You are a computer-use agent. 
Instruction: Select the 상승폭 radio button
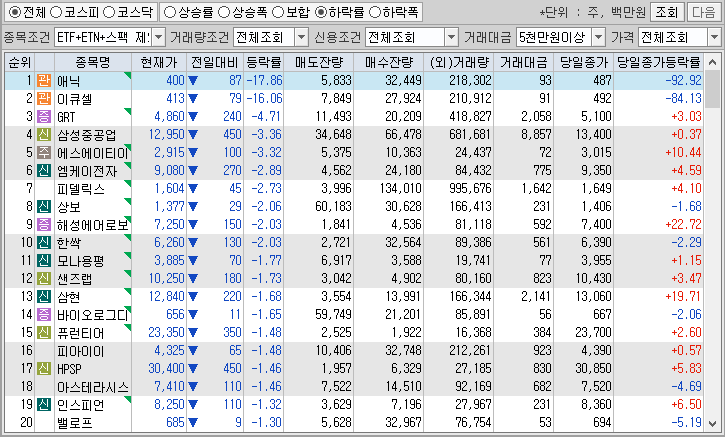(x=224, y=12)
